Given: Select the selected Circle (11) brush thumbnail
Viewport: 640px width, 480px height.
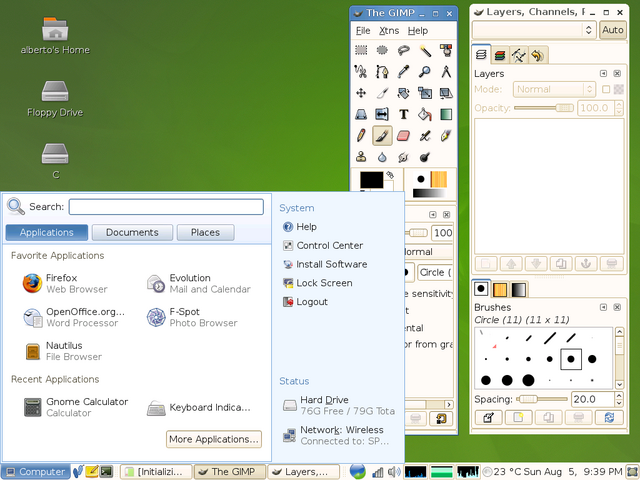Looking at the screenshot, I should (571, 359).
